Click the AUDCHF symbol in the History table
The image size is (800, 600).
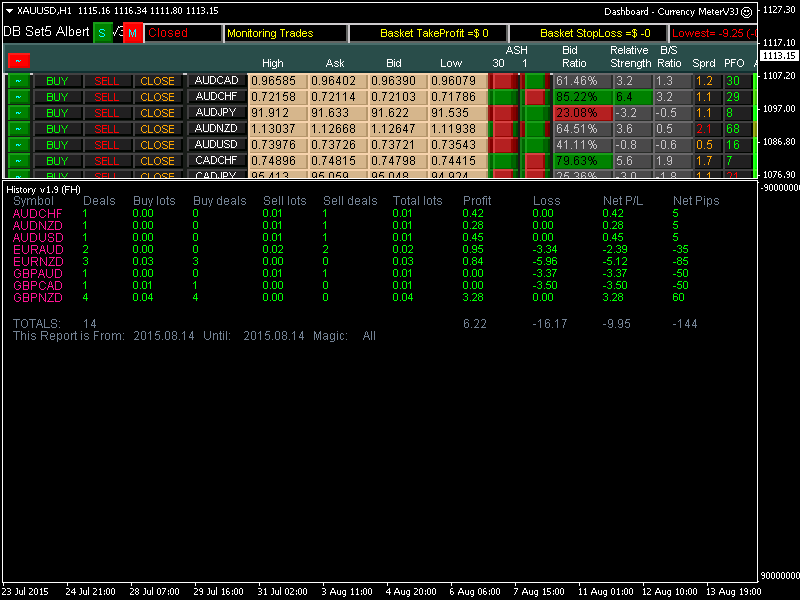point(38,213)
